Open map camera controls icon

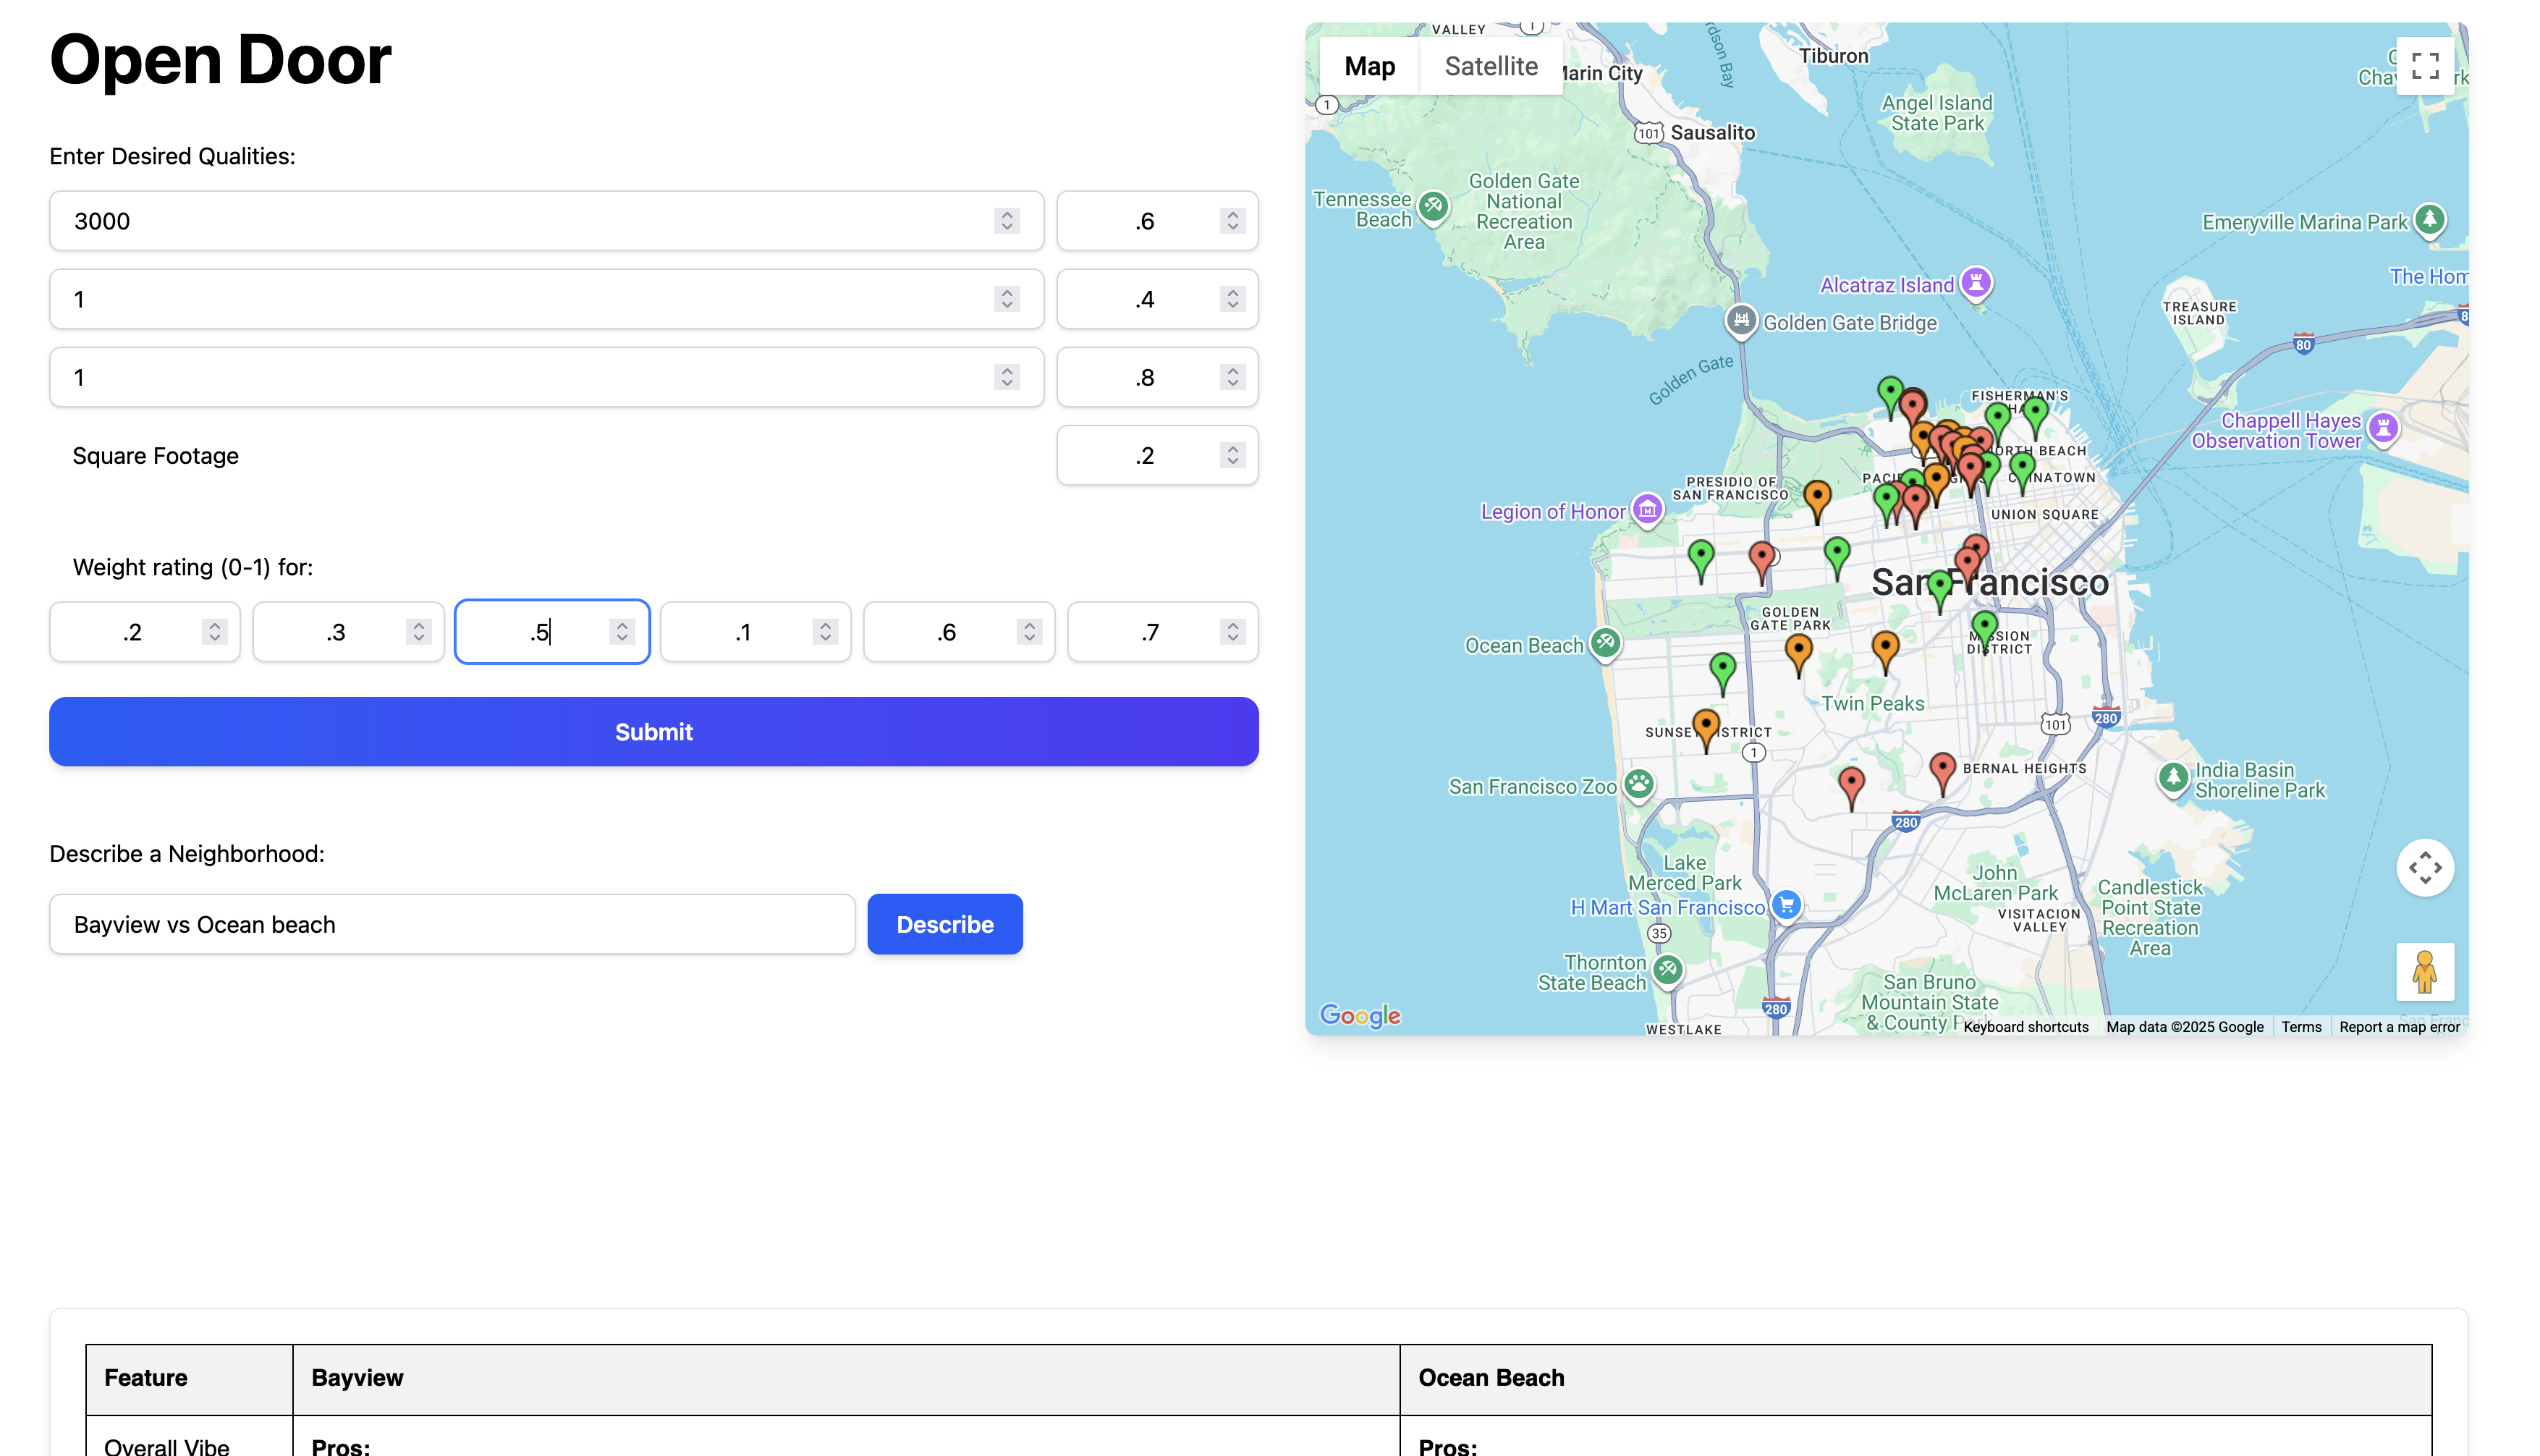click(x=2424, y=867)
